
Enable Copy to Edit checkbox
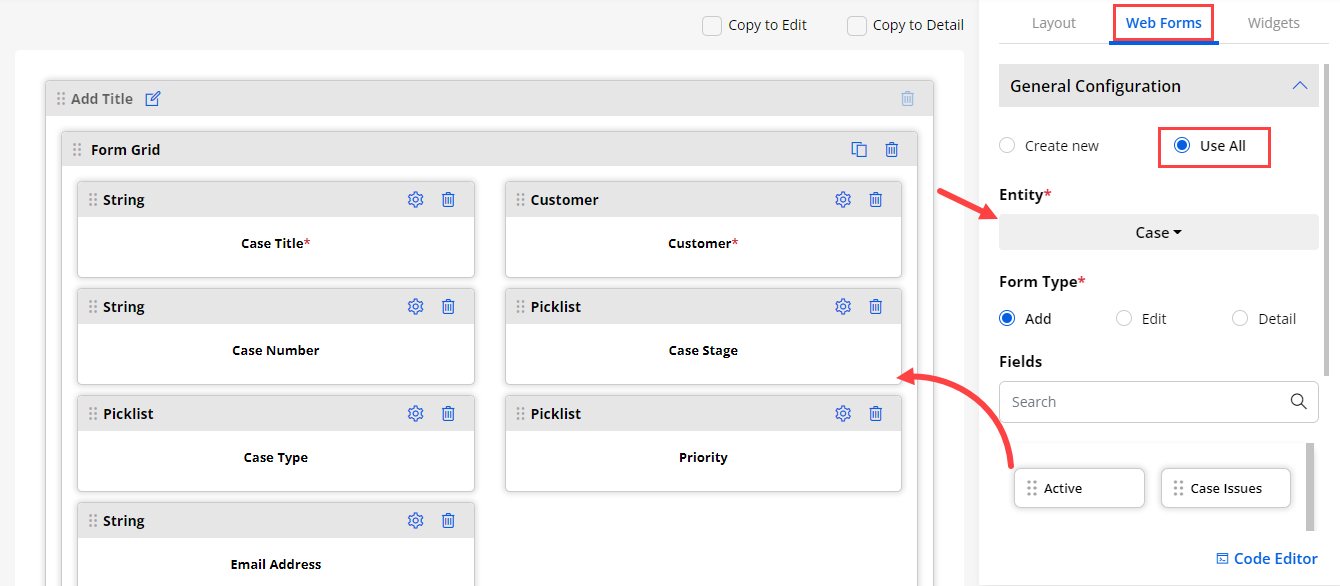(x=712, y=26)
